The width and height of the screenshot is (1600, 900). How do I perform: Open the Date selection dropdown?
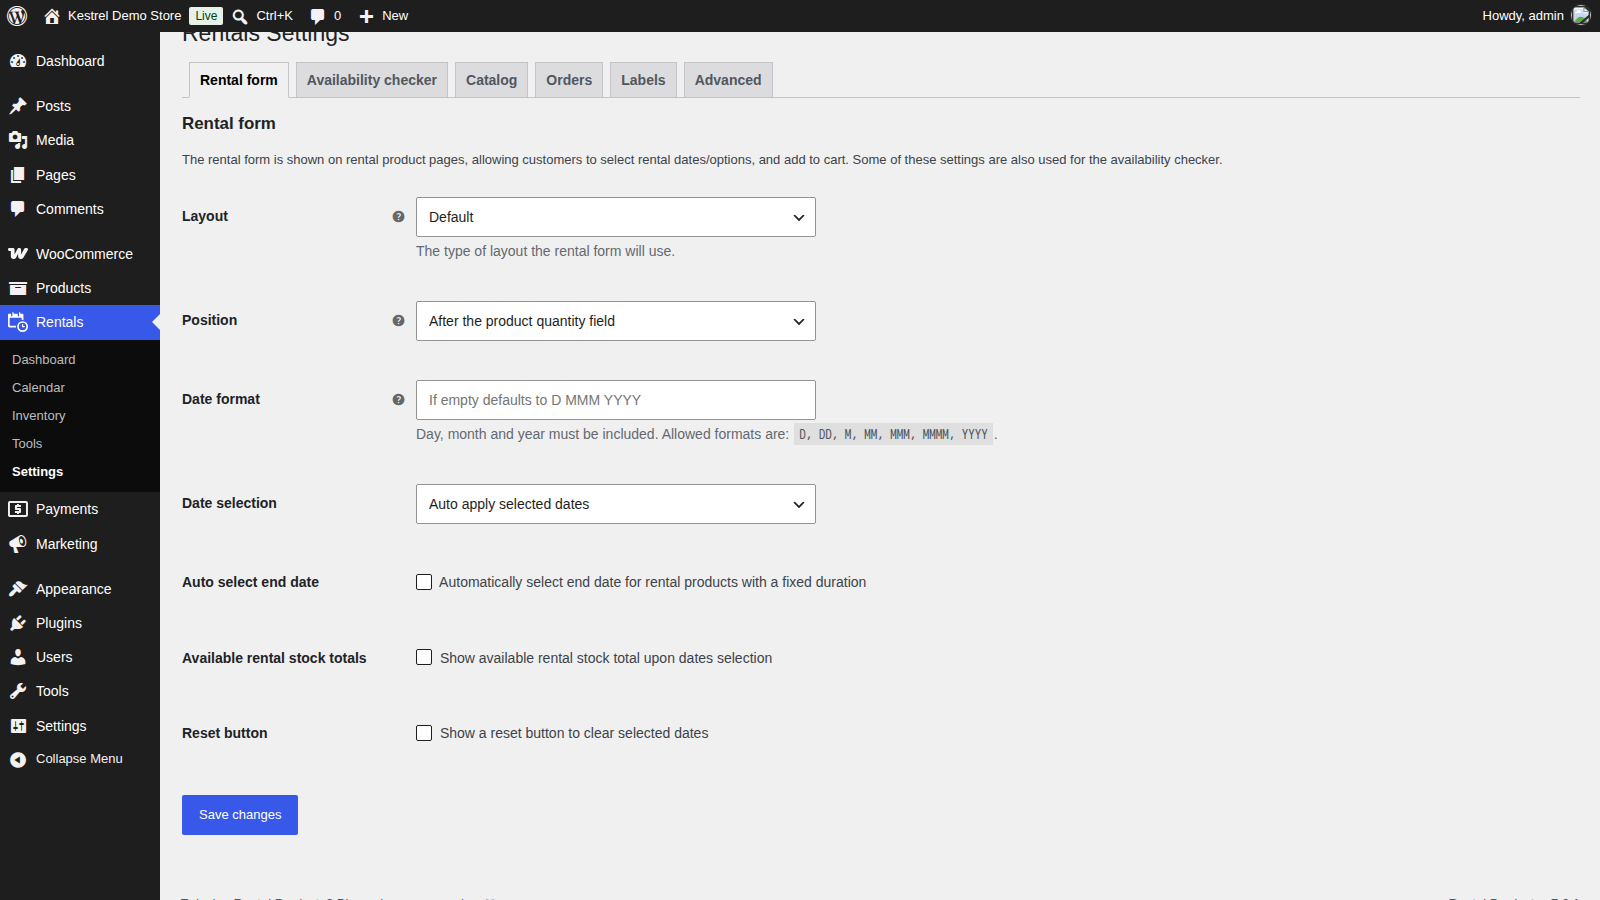click(x=616, y=504)
